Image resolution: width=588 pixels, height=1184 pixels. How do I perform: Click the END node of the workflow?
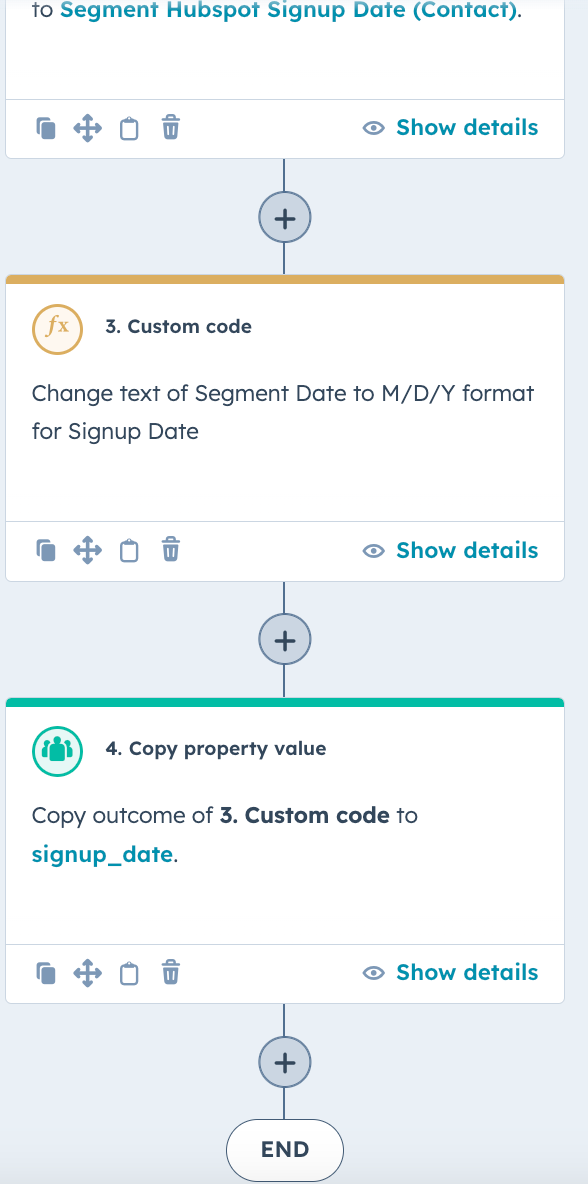(x=285, y=1148)
